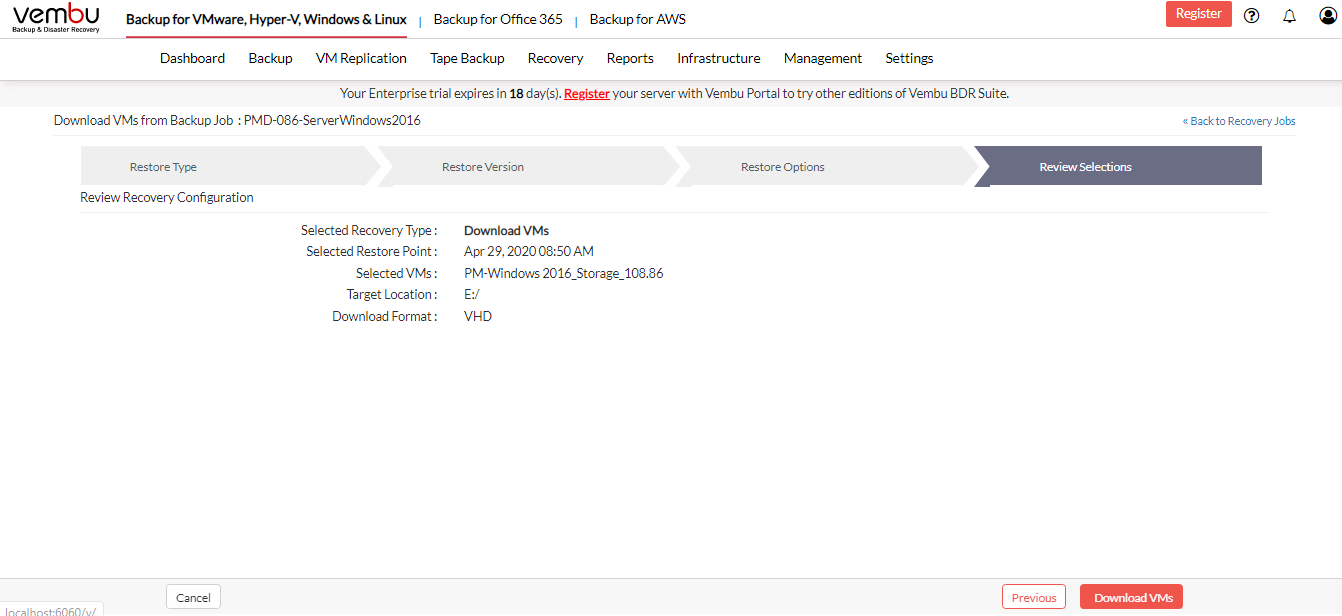Viewport: 1342px width, 616px height.
Task: Click the 'Selected Recovery Type :' label
Action: pos(369,231)
